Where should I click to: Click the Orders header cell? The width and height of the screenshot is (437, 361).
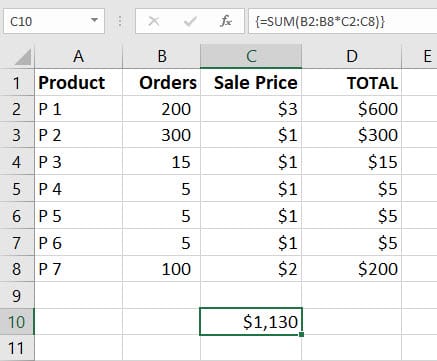[162, 82]
